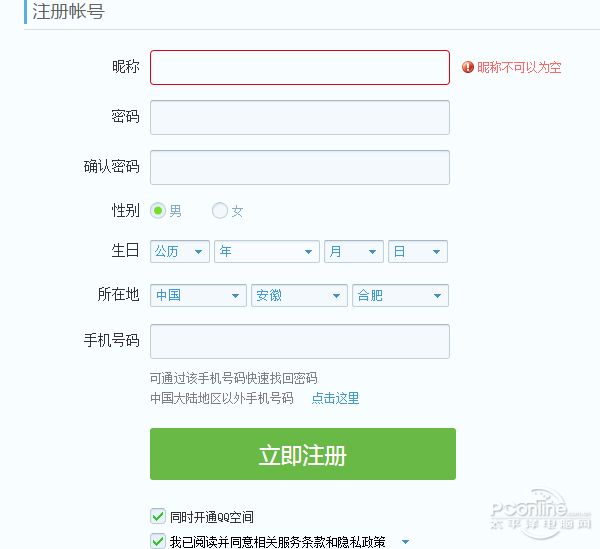Select the 男 gender radio button

click(x=158, y=210)
